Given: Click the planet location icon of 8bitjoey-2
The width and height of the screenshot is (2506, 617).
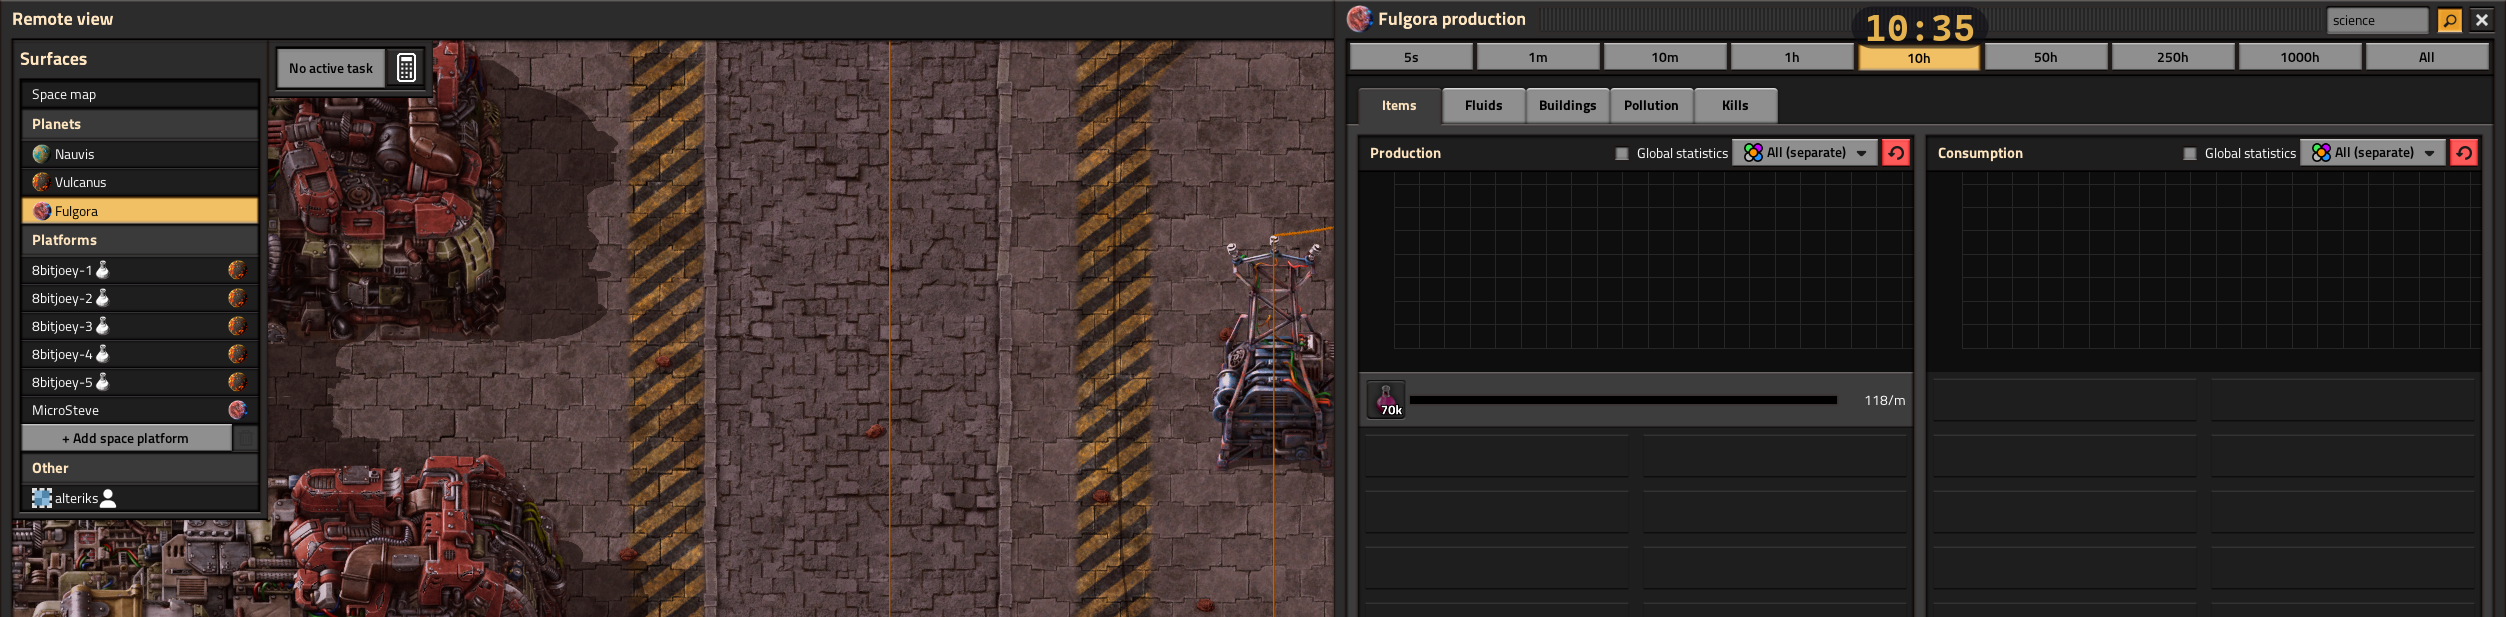Looking at the screenshot, I should coord(237,298).
